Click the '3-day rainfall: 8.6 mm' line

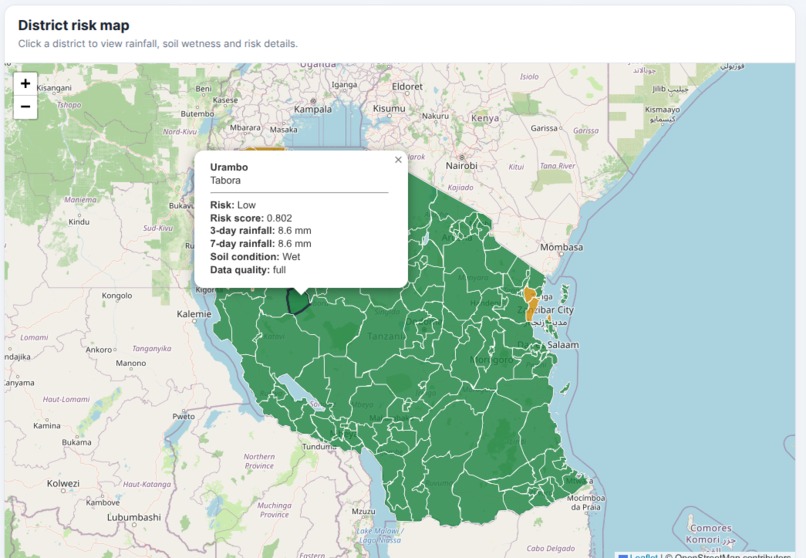(261, 231)
